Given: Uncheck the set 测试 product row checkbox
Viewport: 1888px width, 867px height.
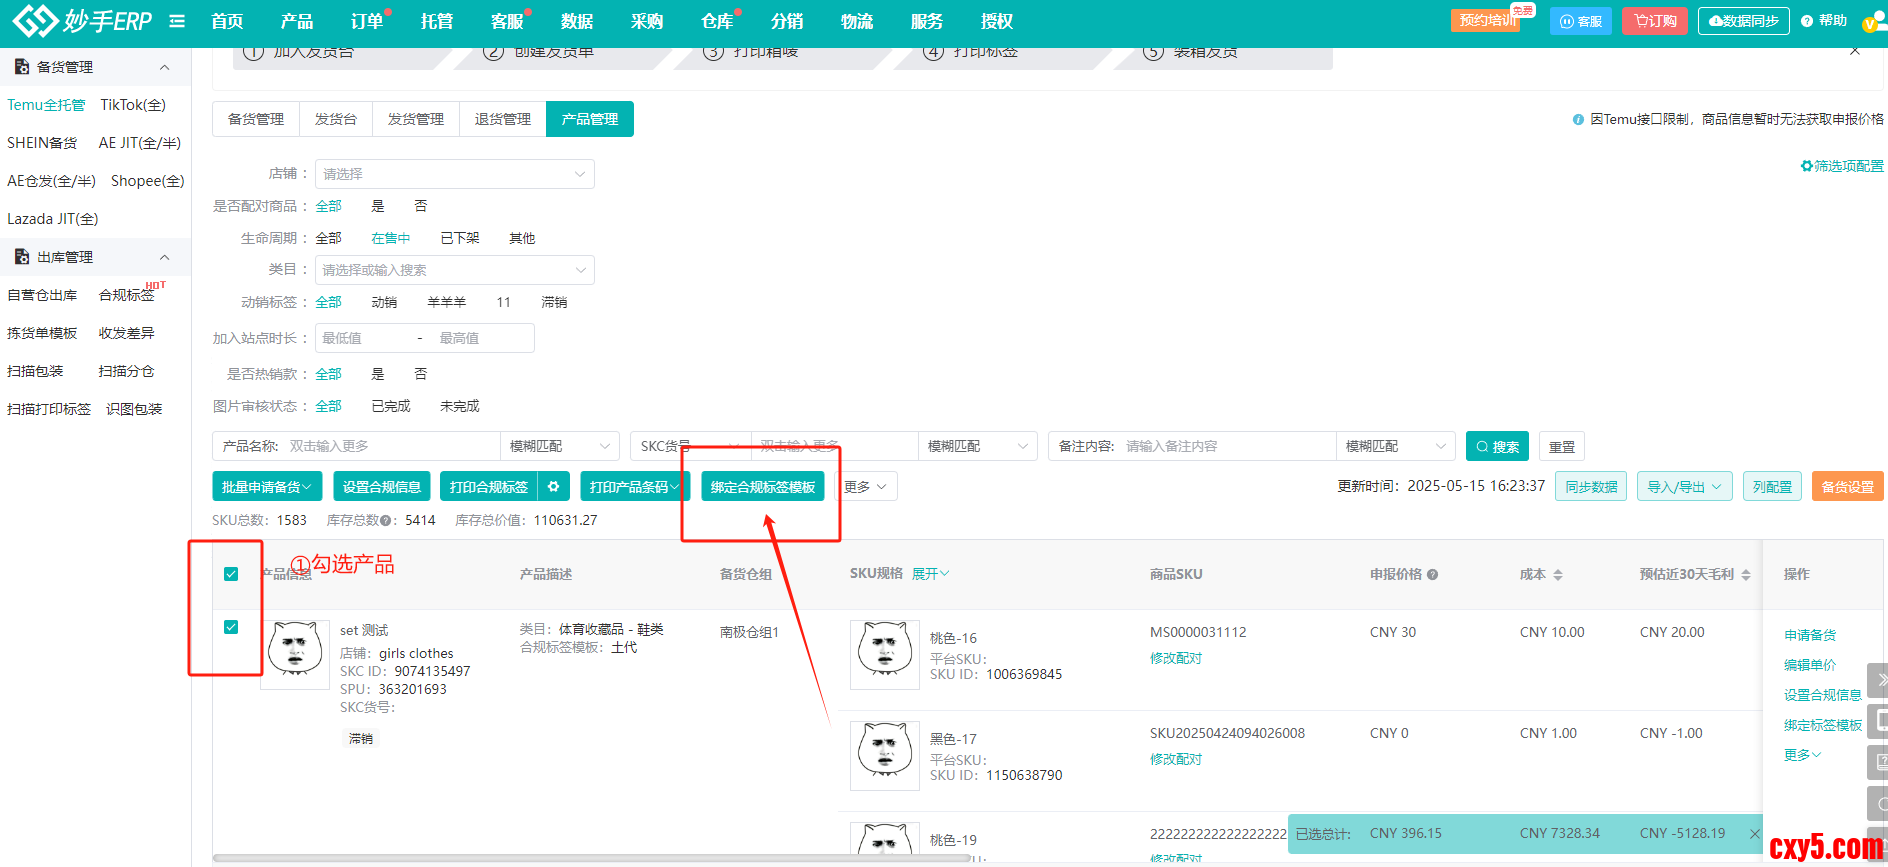Looking at the screenshot, I should coord(231,627).
